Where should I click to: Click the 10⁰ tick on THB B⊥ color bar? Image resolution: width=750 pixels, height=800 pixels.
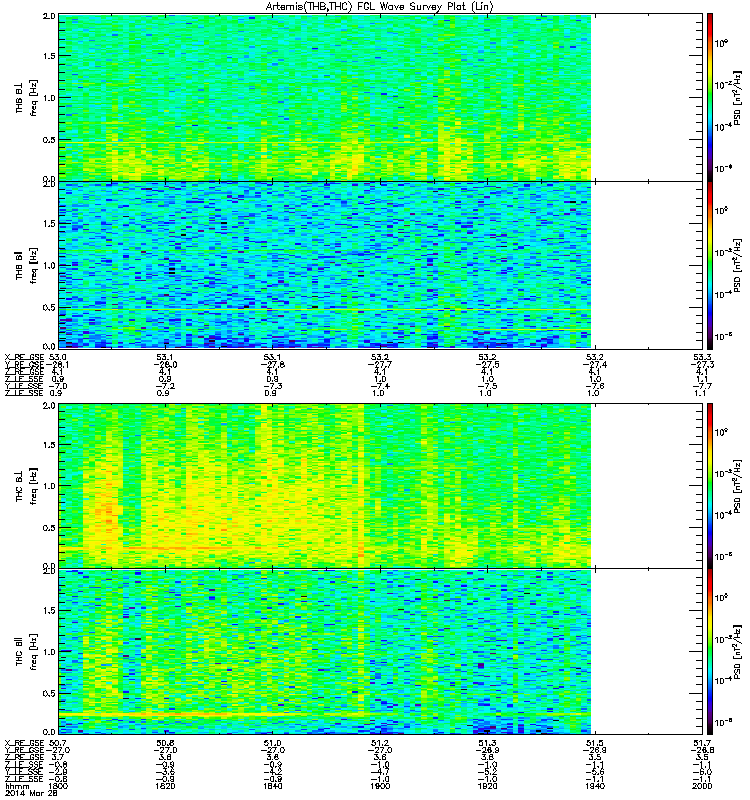[721, 43]
